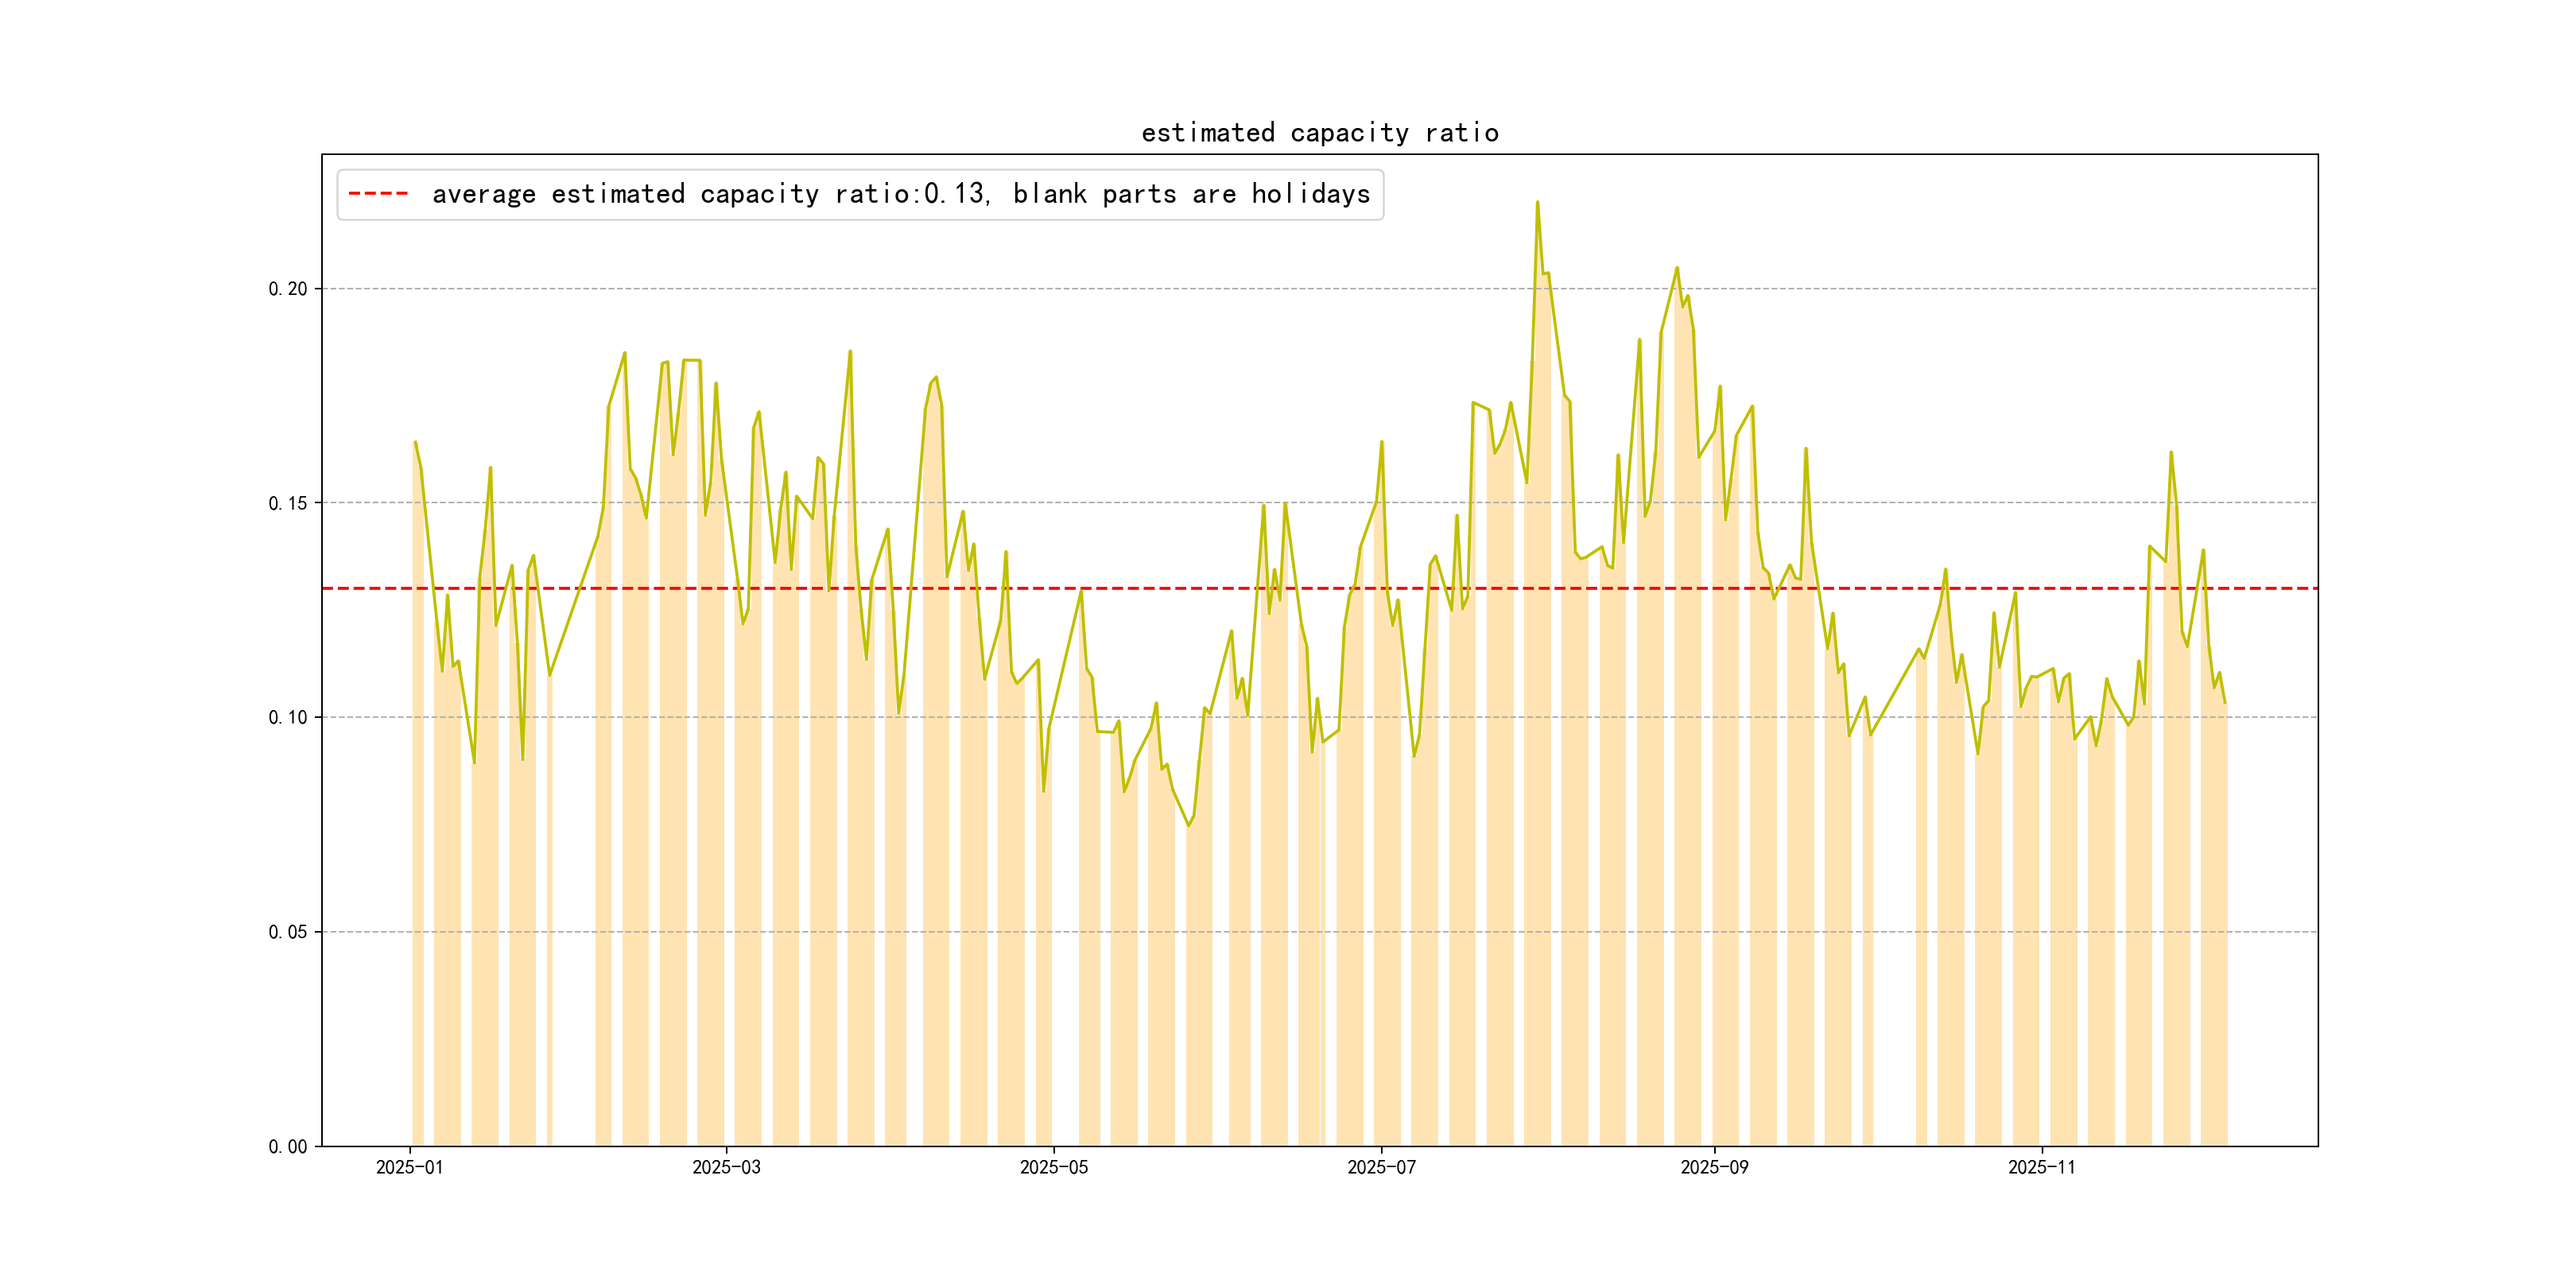Viewport: 2576px width, 1288px height.
Task: Click the 2025-11 x-axis label
Action: click(2041, 1167)
